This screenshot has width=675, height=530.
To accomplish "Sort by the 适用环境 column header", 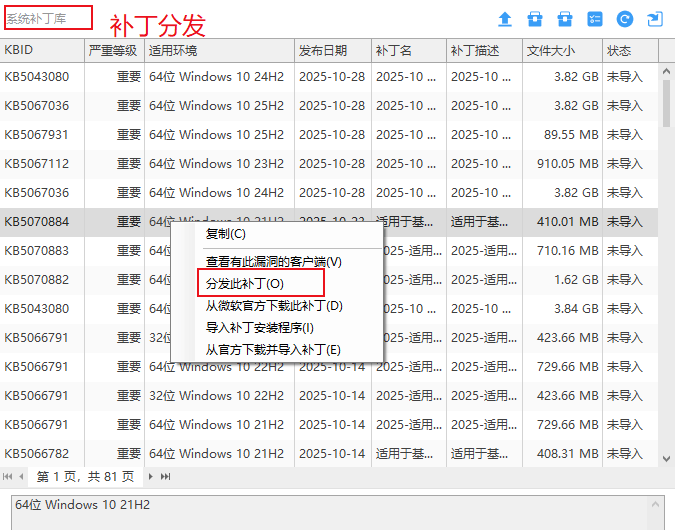I will (220, 50).
